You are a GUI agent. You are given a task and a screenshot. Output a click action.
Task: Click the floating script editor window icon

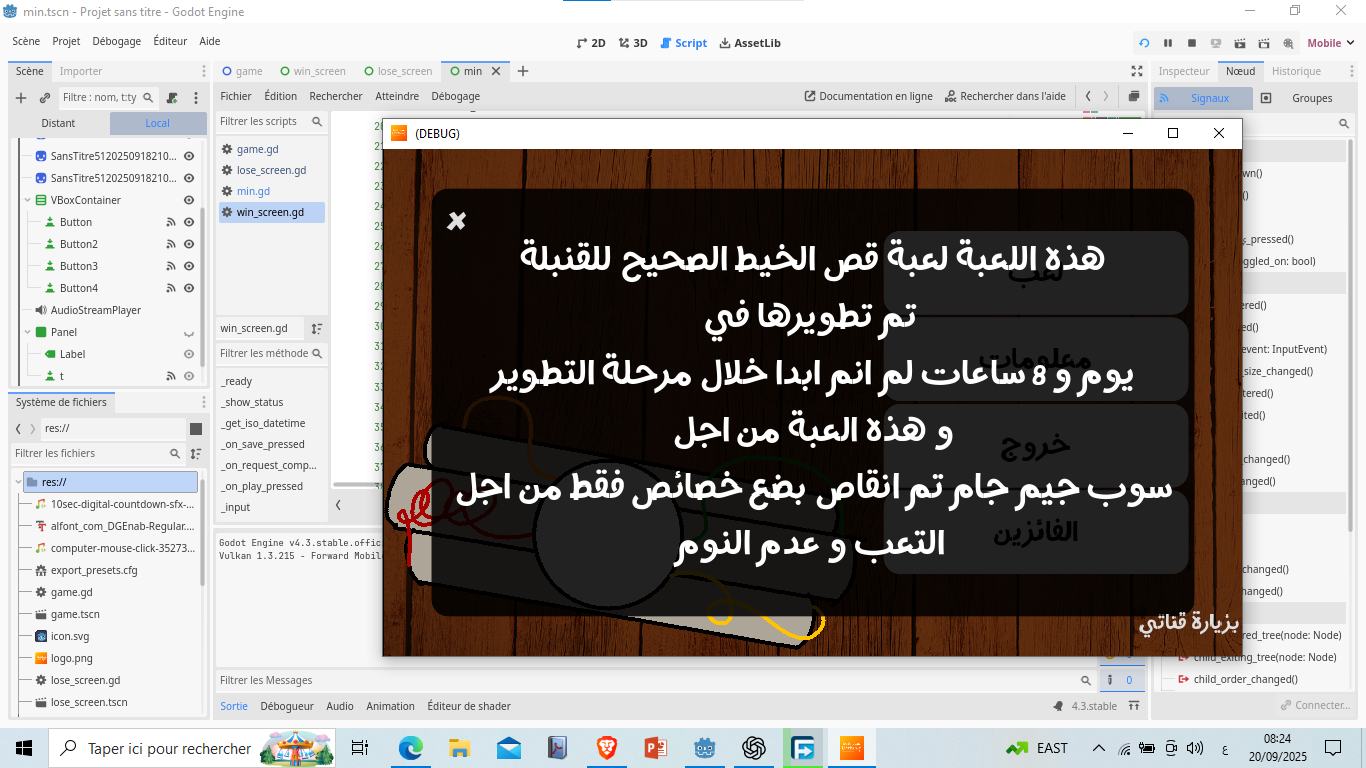tap(1134, 96)
